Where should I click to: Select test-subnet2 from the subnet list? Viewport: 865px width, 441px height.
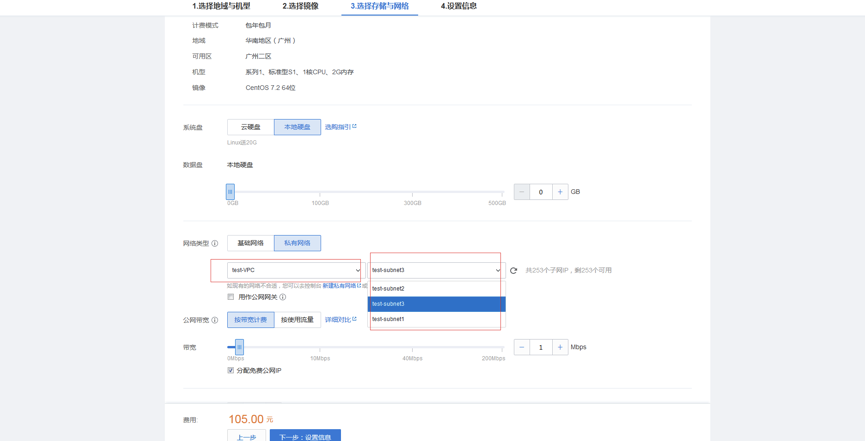pos(436,288)
